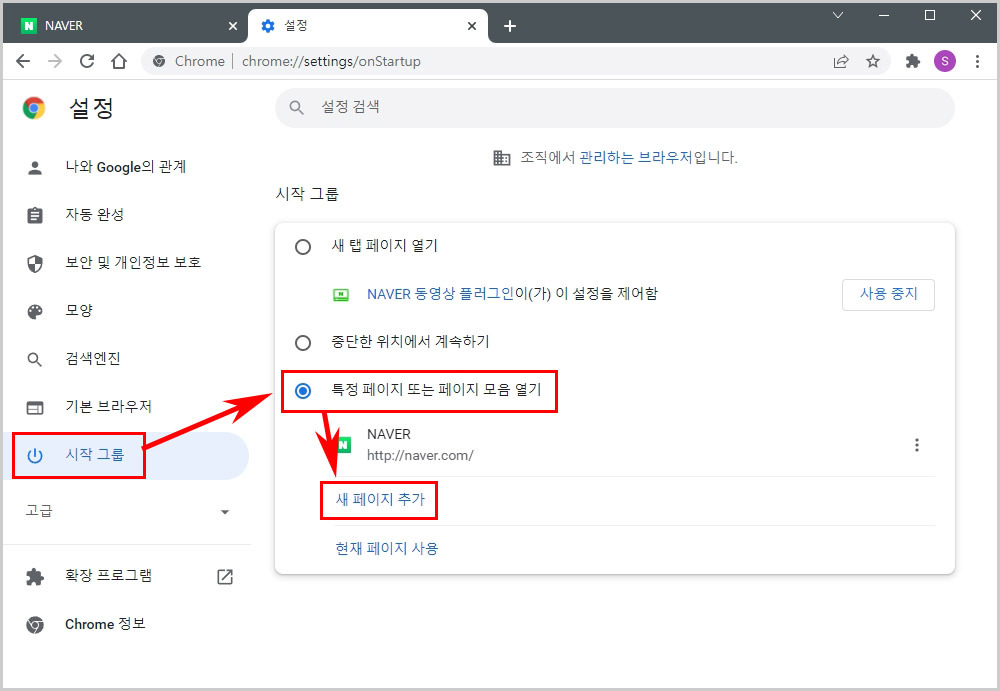Screen dimensions: 1000x691
Task: Switch to the NAVER tab
Action: [126, 26]
